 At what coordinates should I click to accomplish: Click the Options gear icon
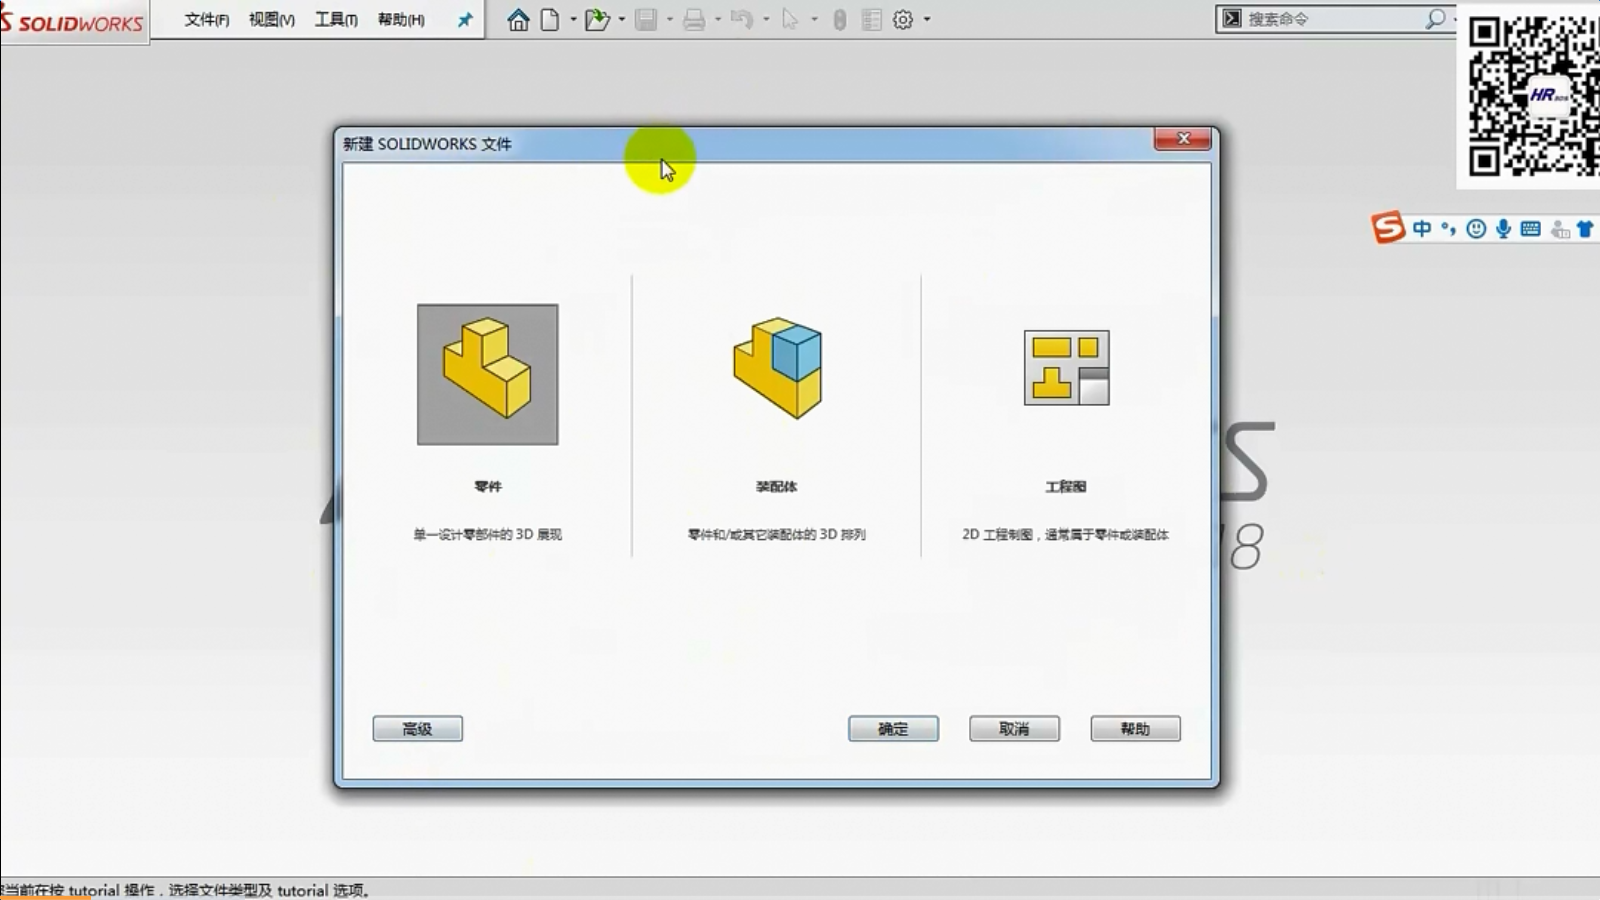pyautogui.click(x=903, y=20)
